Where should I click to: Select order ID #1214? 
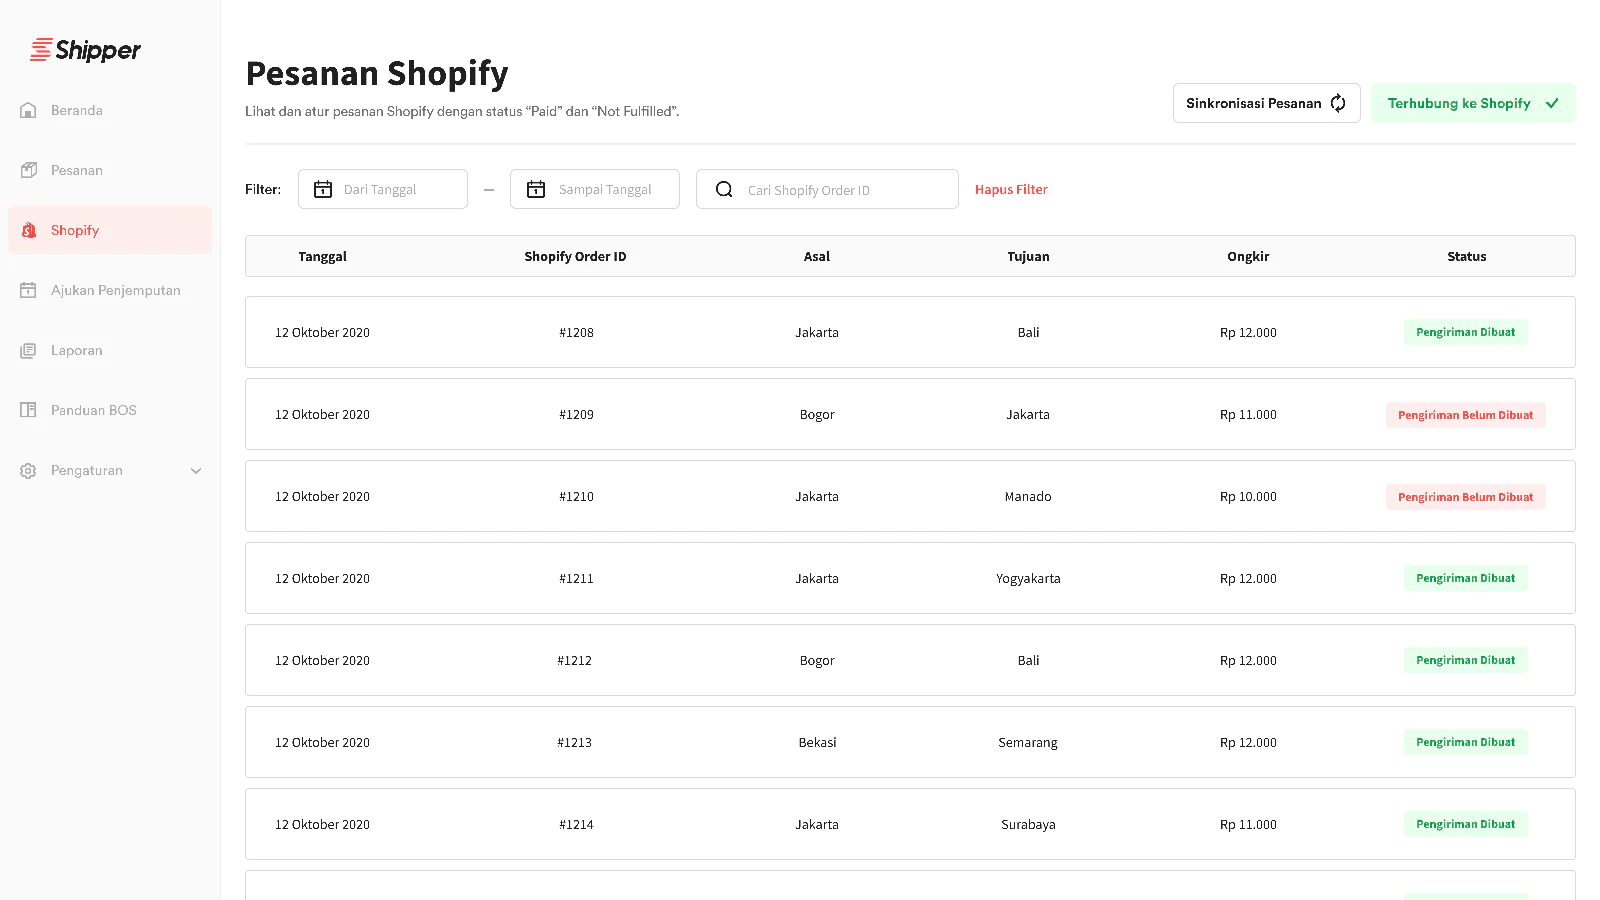pyautogui.click(x=576, y=824)
